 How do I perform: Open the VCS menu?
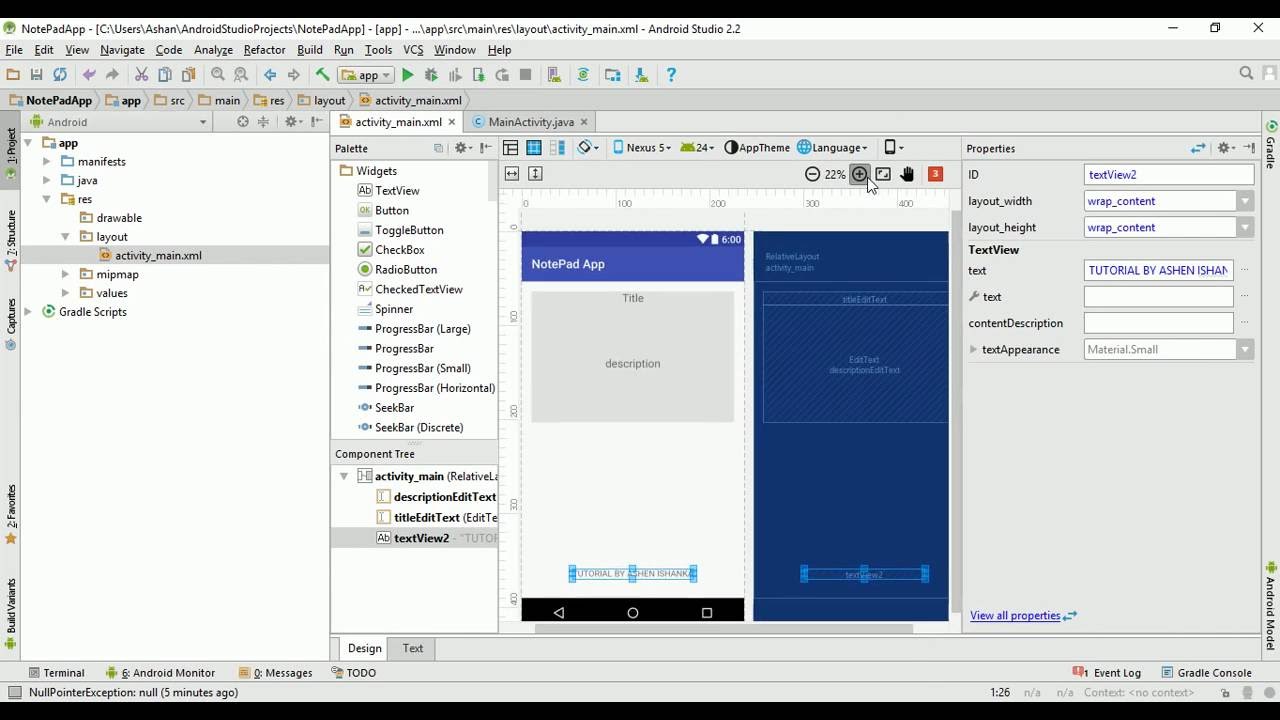tap(413, 50)
